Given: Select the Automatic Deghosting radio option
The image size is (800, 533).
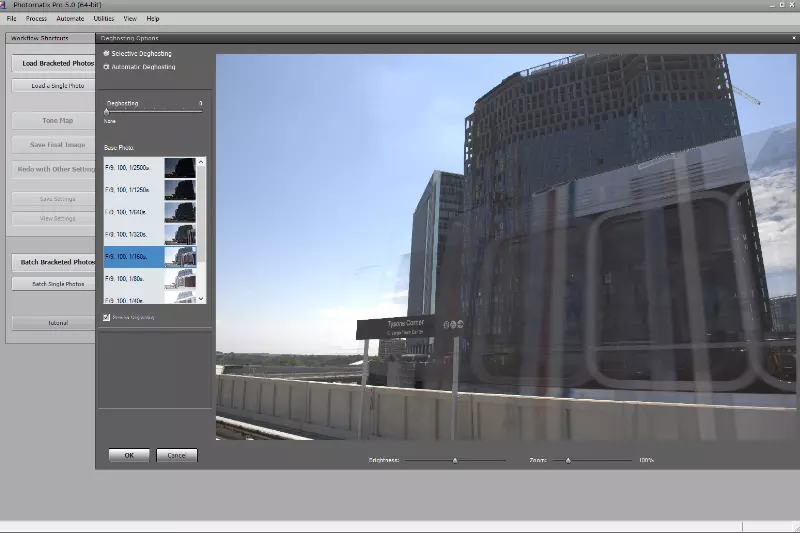Looking at the screenshot, I should click(x=106, y=67).
